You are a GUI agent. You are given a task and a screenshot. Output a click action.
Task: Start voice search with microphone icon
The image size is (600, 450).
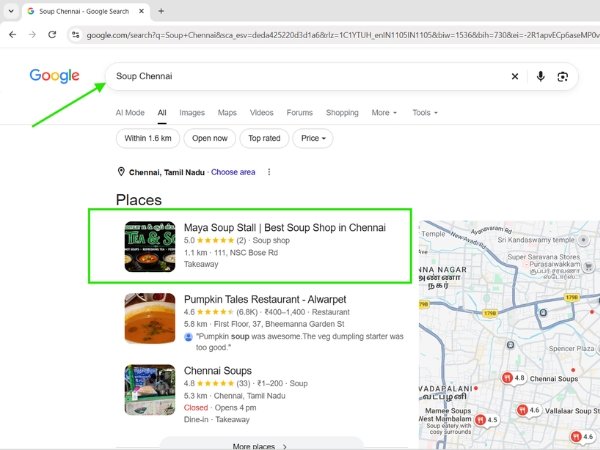(x=540, y=77)
